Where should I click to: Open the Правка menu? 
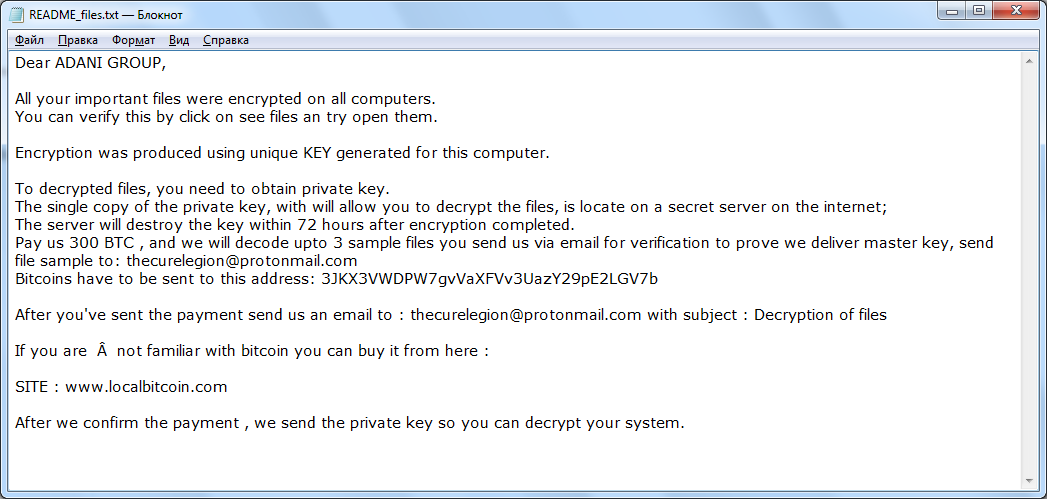tap(78, 40)
